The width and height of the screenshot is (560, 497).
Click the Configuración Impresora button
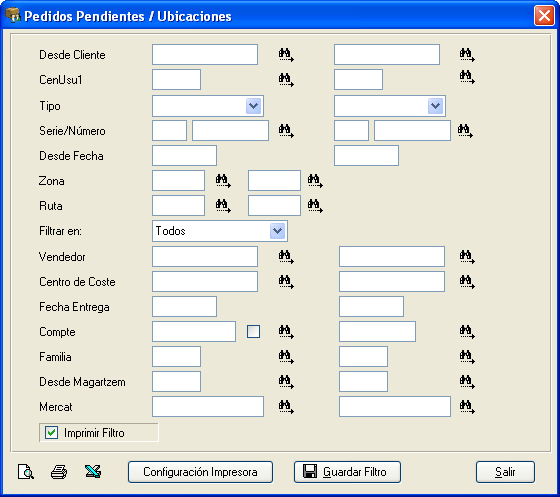pos(200,472)
